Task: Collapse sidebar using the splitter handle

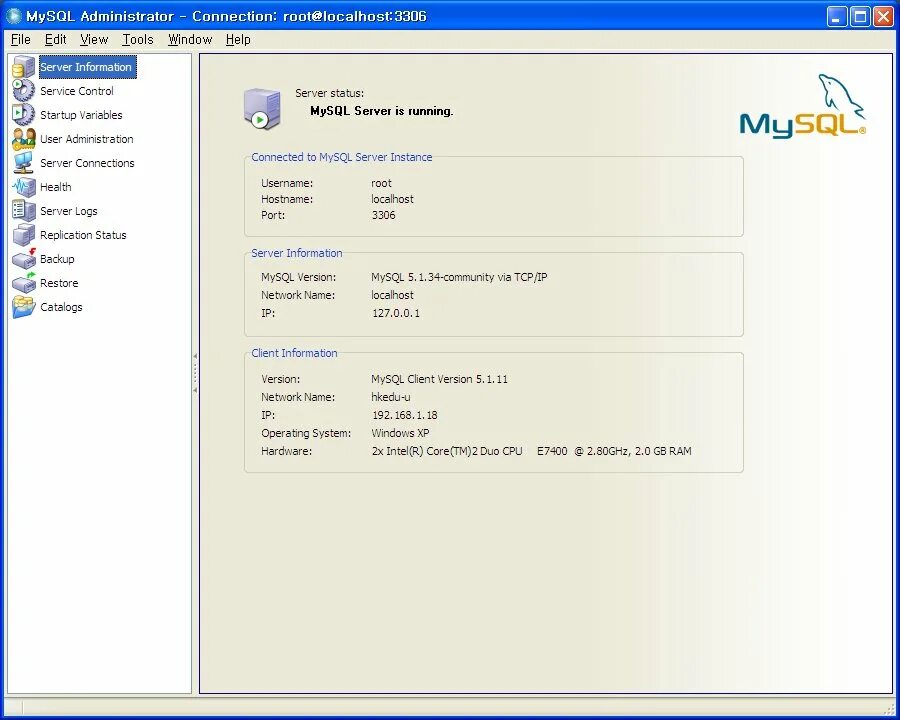Action: point(195,373)
